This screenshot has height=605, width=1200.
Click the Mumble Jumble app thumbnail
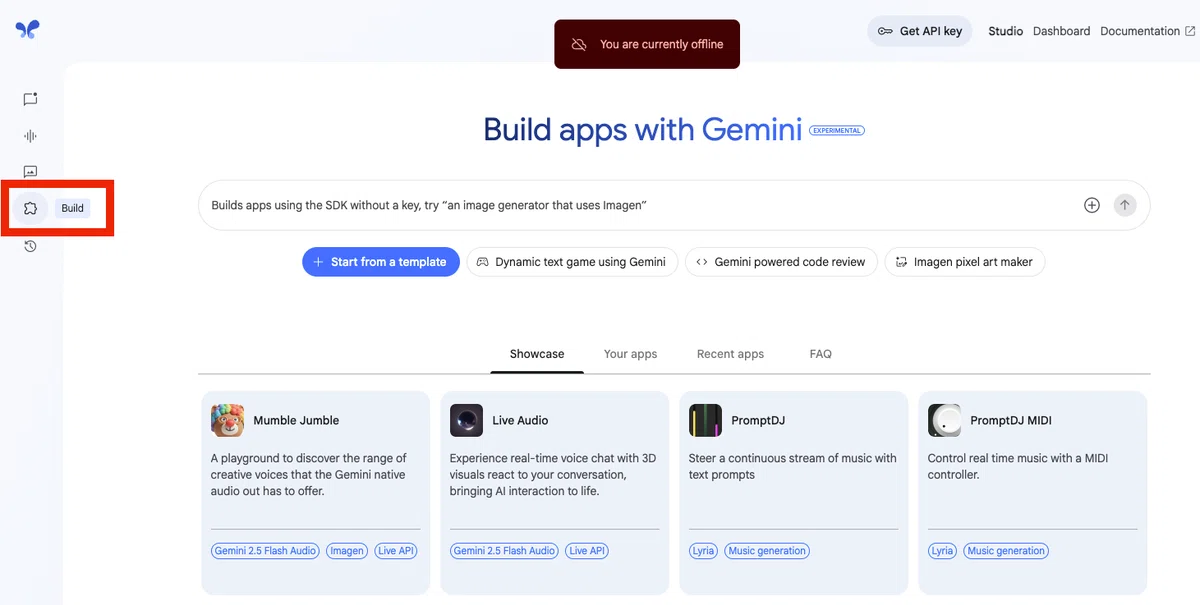point(227,420)
